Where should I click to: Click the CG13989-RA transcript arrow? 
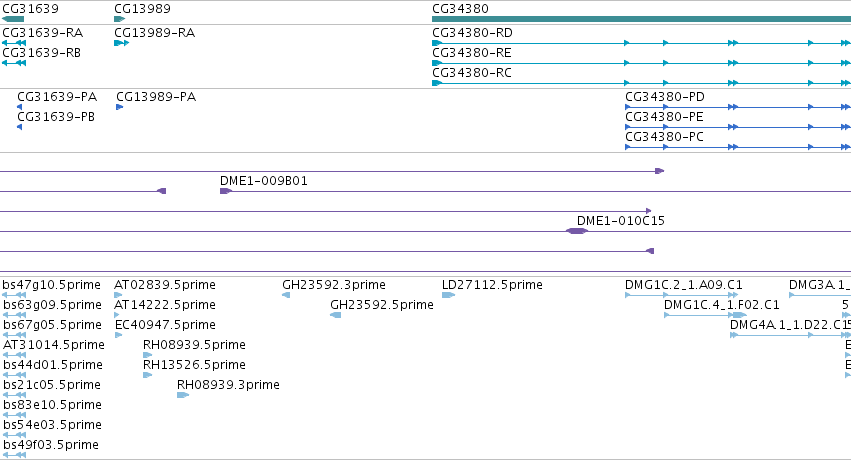pos(122,43)
